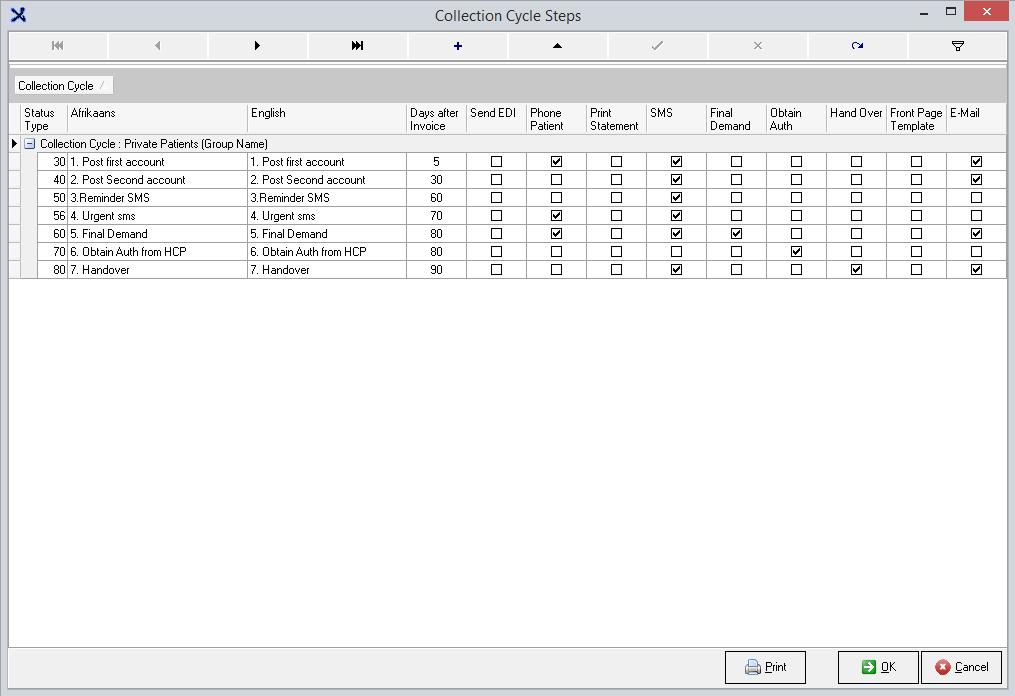Click the Cancel button
Screen dimensions: 1015x696
(x=961, y=667)
